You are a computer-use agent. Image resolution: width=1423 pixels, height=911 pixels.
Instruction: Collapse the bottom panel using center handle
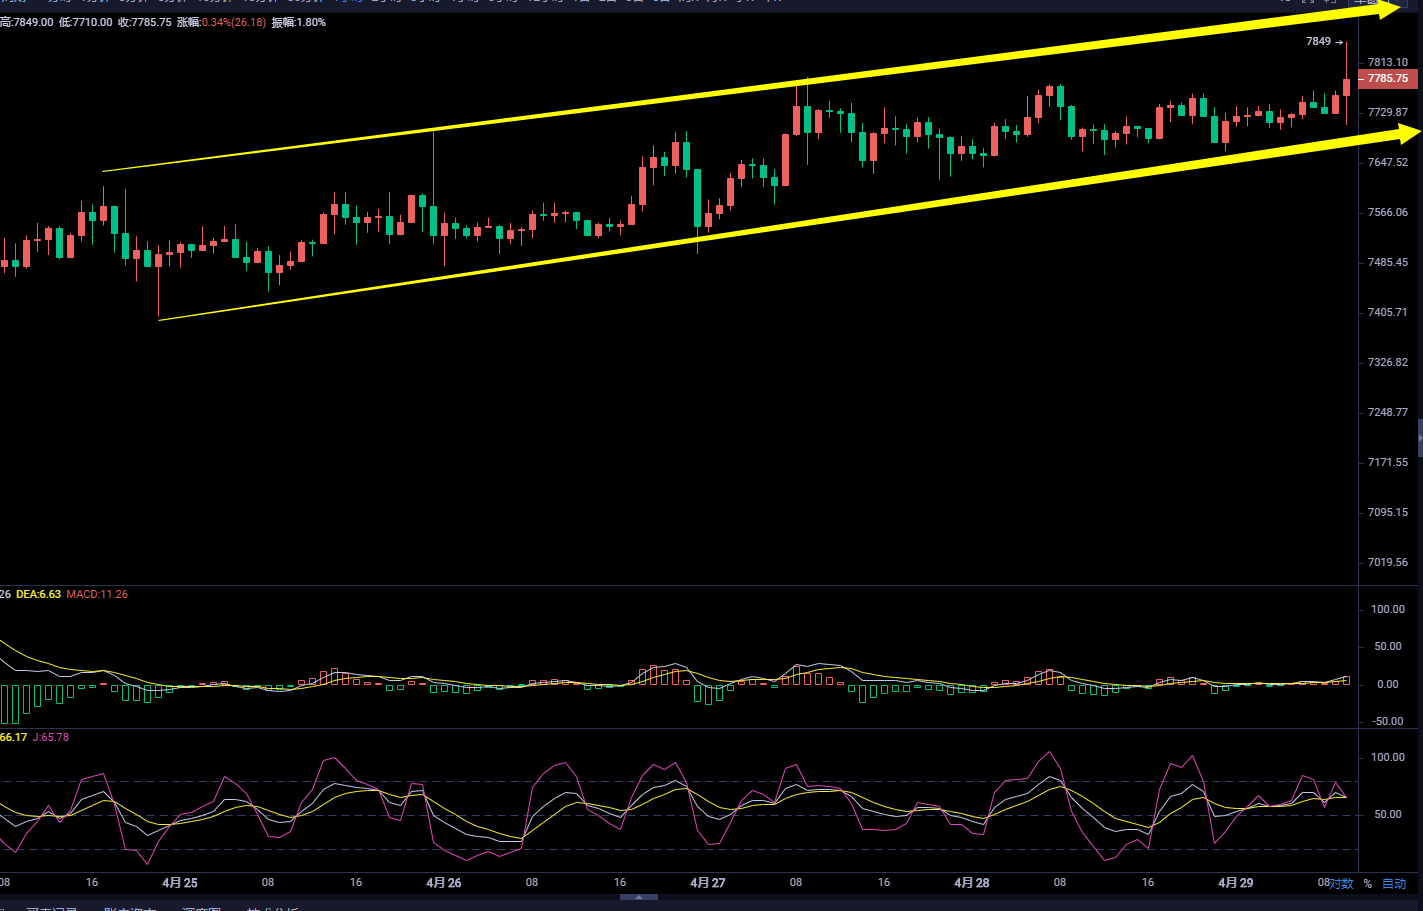(639, 898)
